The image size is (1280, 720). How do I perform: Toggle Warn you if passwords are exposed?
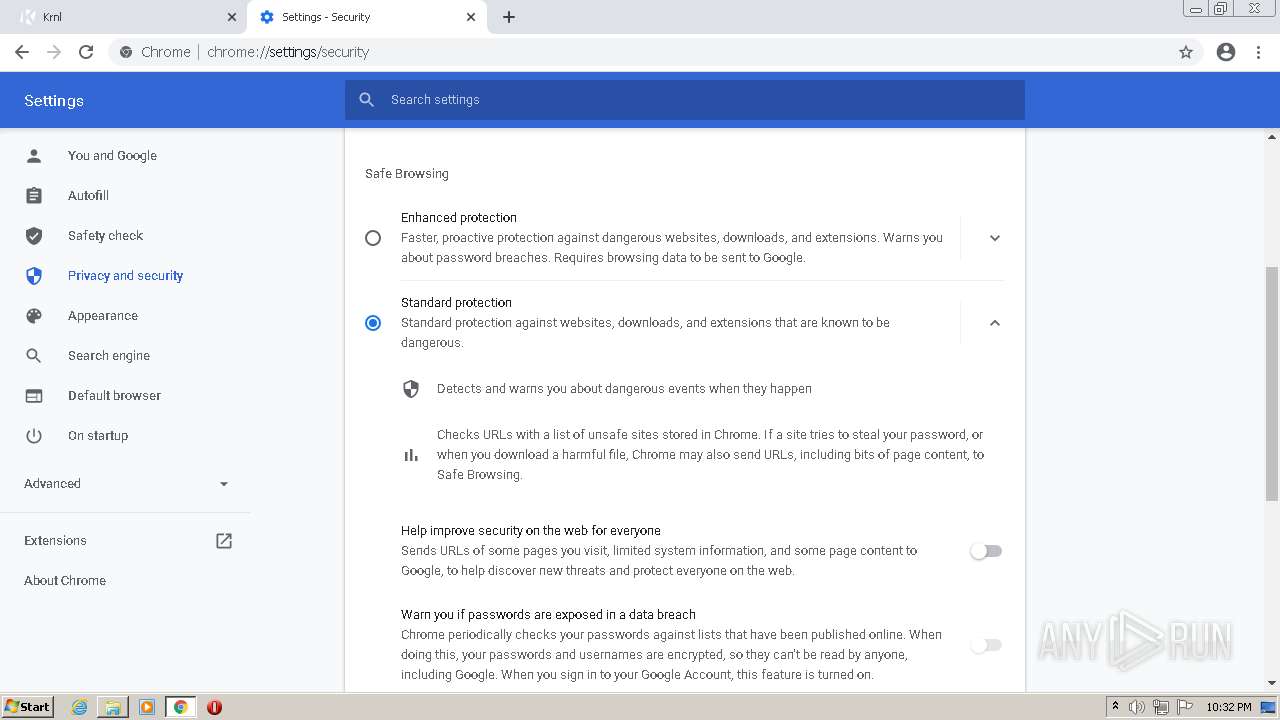986,645
